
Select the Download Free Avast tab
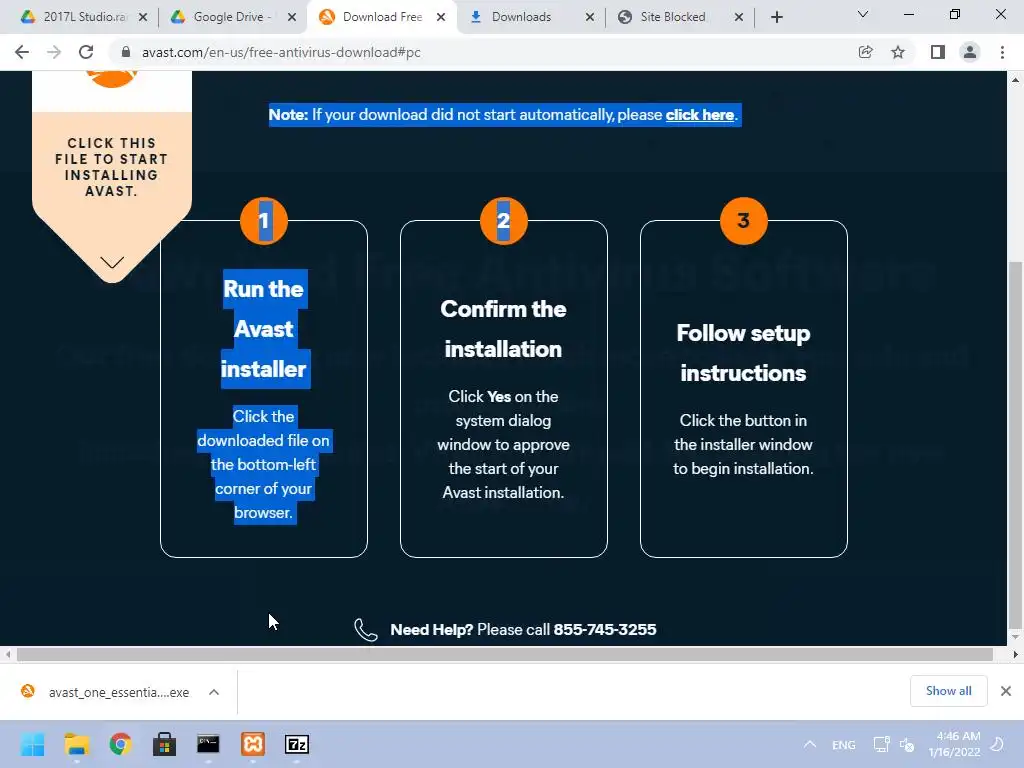coord(382,17)
